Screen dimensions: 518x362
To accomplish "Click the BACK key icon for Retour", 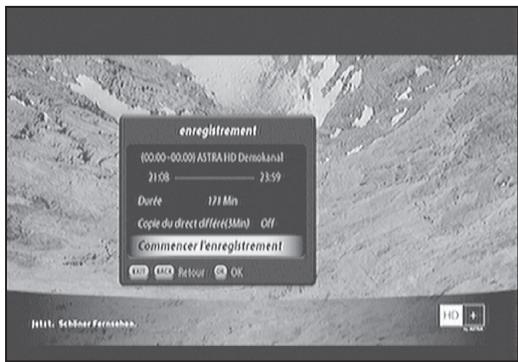I will pos(164,272).
